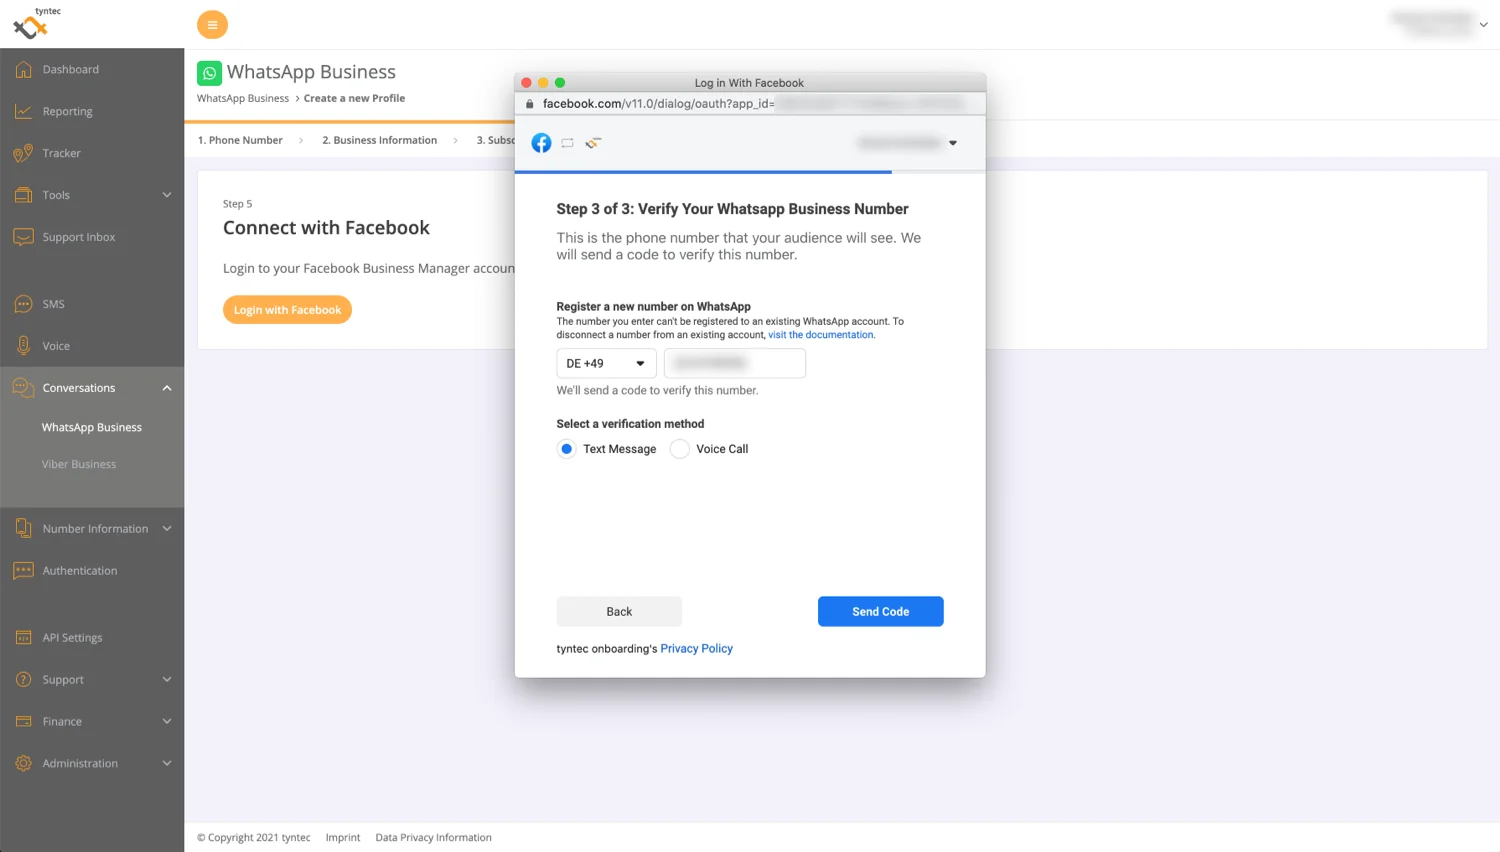Select Voice Call verification method
1500x852 pixels.
680,449
